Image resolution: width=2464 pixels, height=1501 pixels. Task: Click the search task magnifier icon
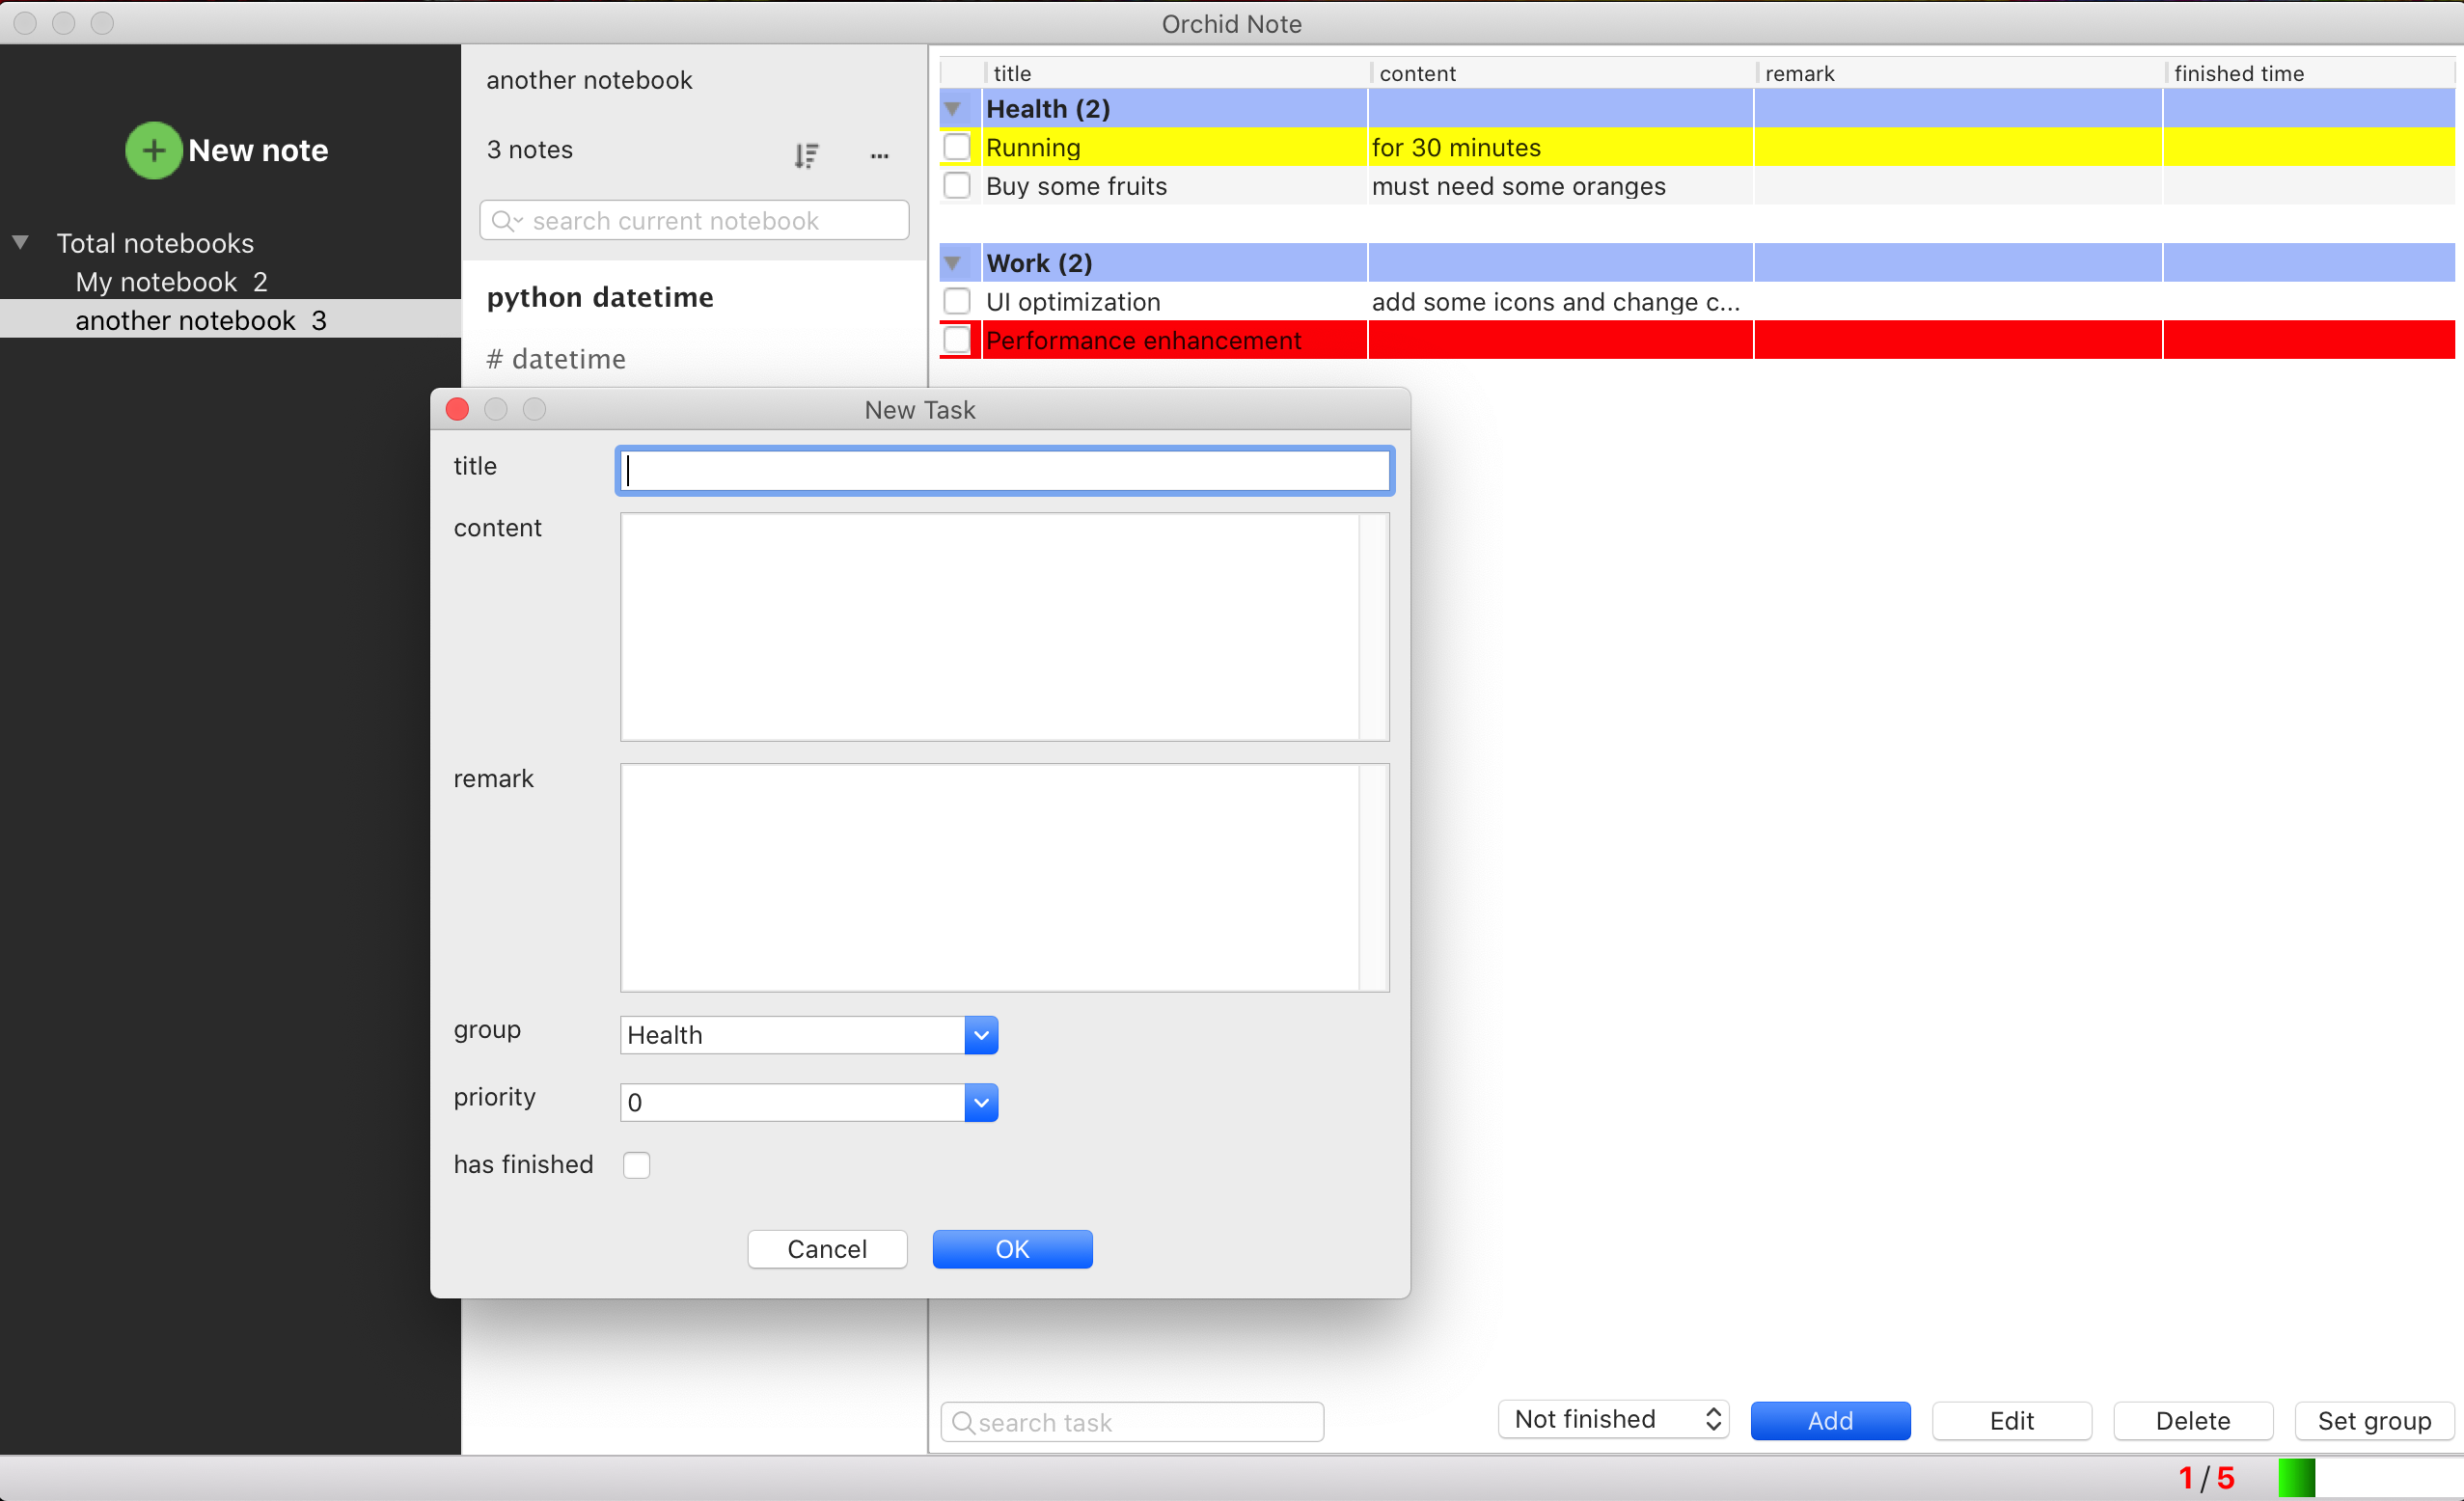point(962,1421)
